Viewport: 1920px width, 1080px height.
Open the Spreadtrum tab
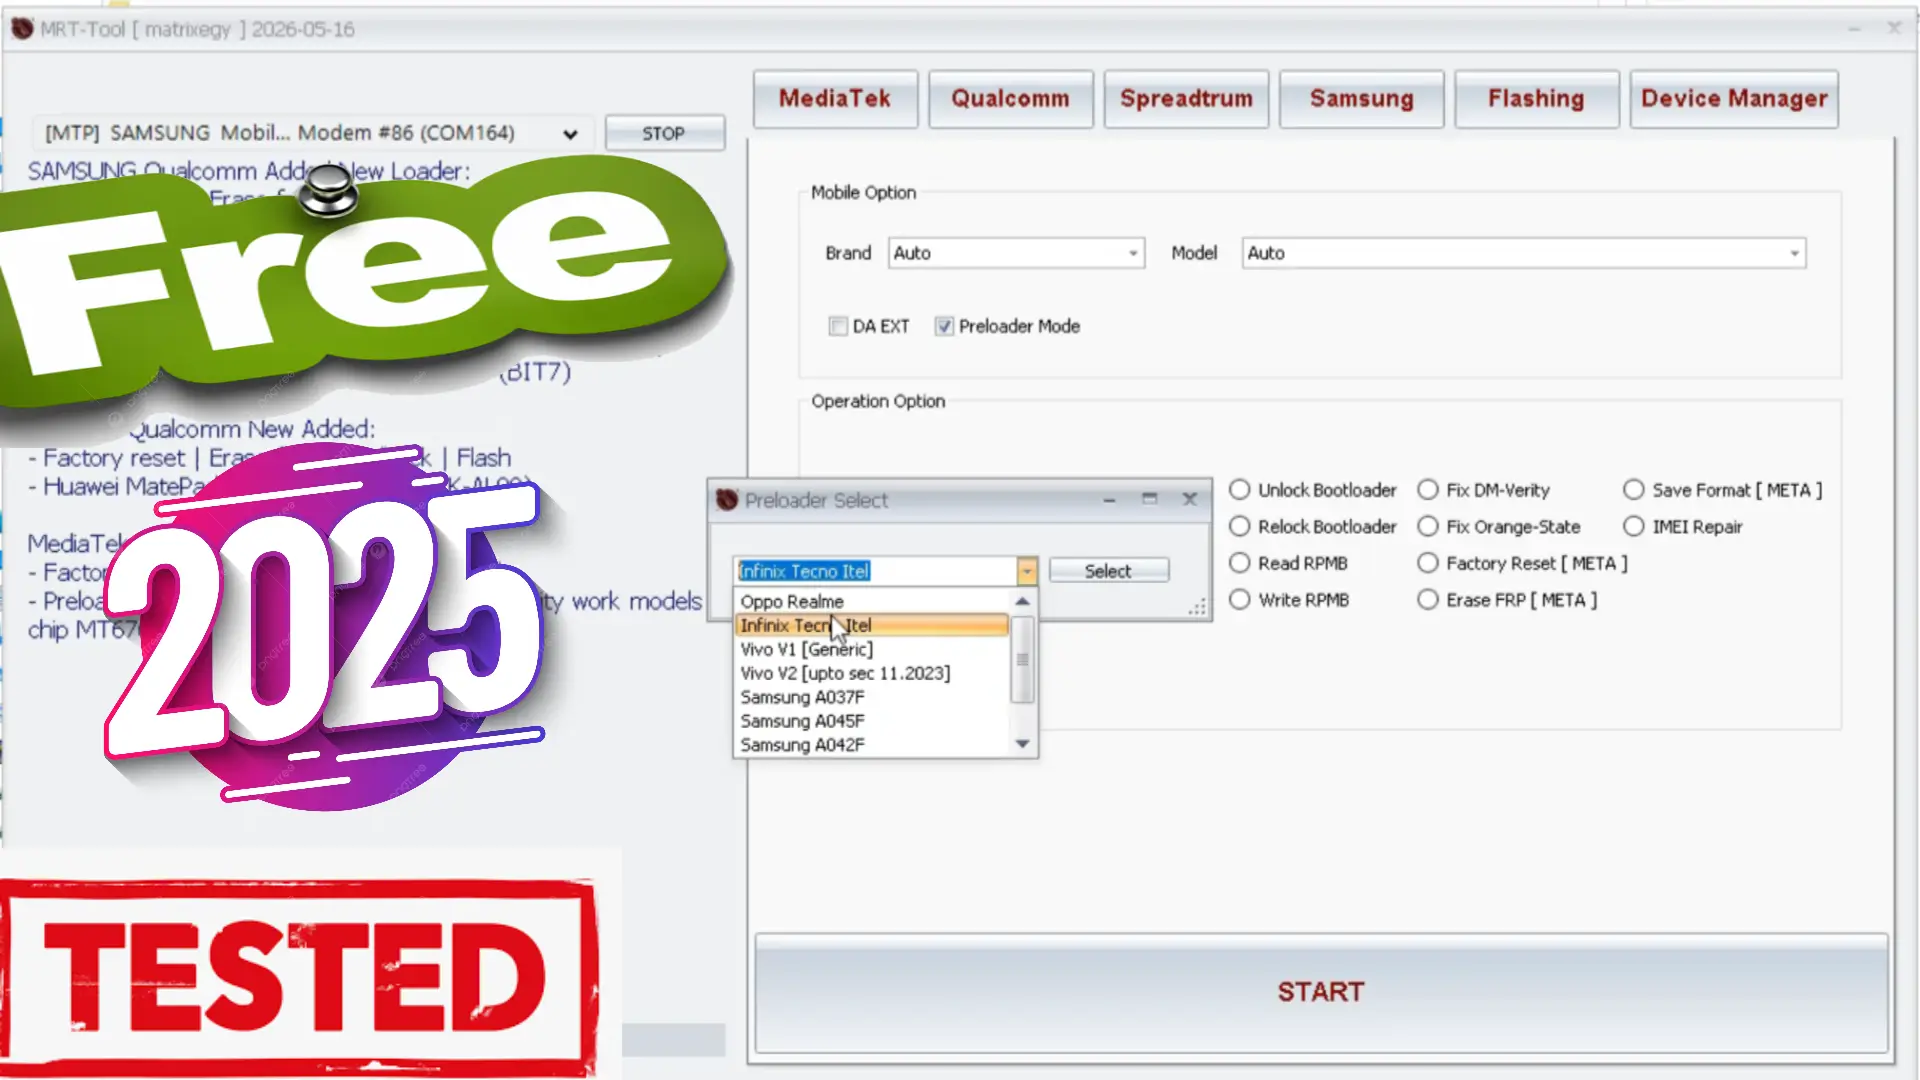click(x=1186, y=98)
